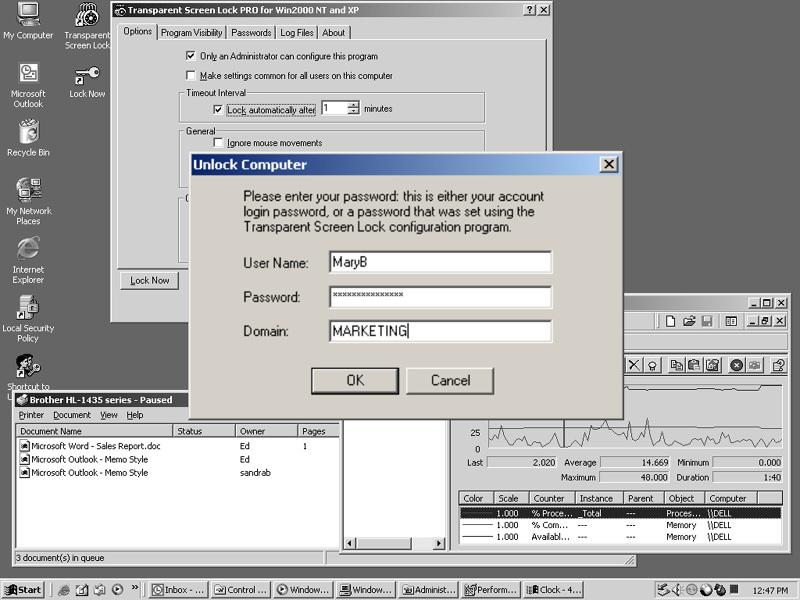Click New console page icon in Performance
Screen dimensions: 800x600
pos(670,321)
